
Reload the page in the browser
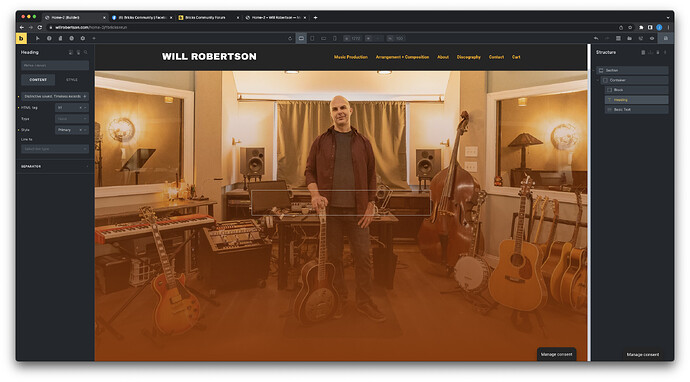(40, 27)
